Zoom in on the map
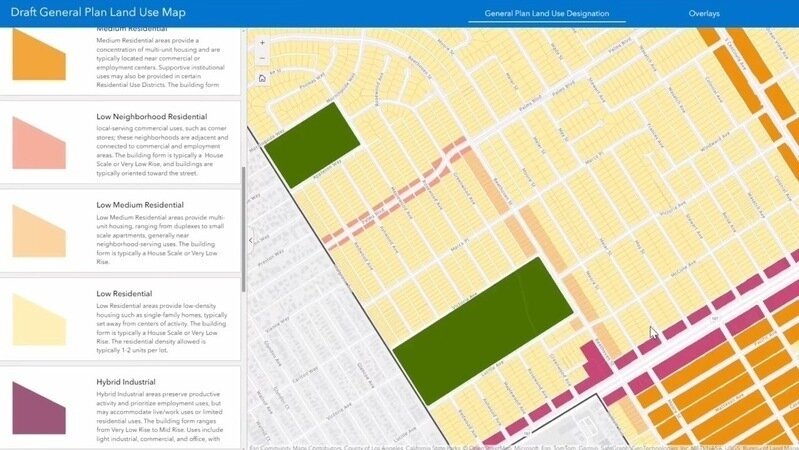This screenshot has height=450, width=799. (x=262, y=43)
